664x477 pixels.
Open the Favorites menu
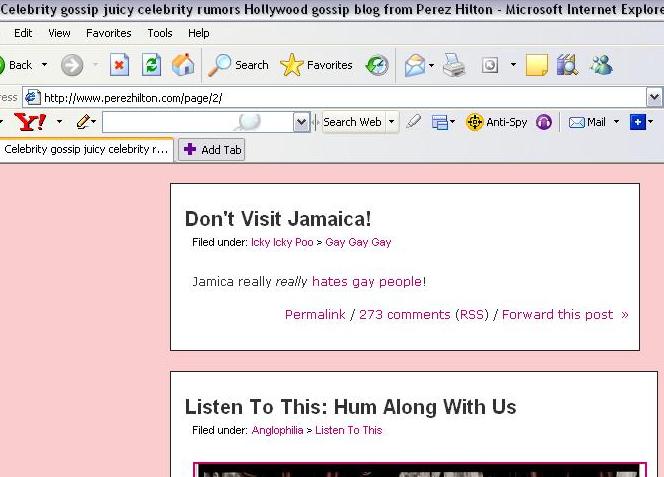pyautogui.click(x=108, y=33)
